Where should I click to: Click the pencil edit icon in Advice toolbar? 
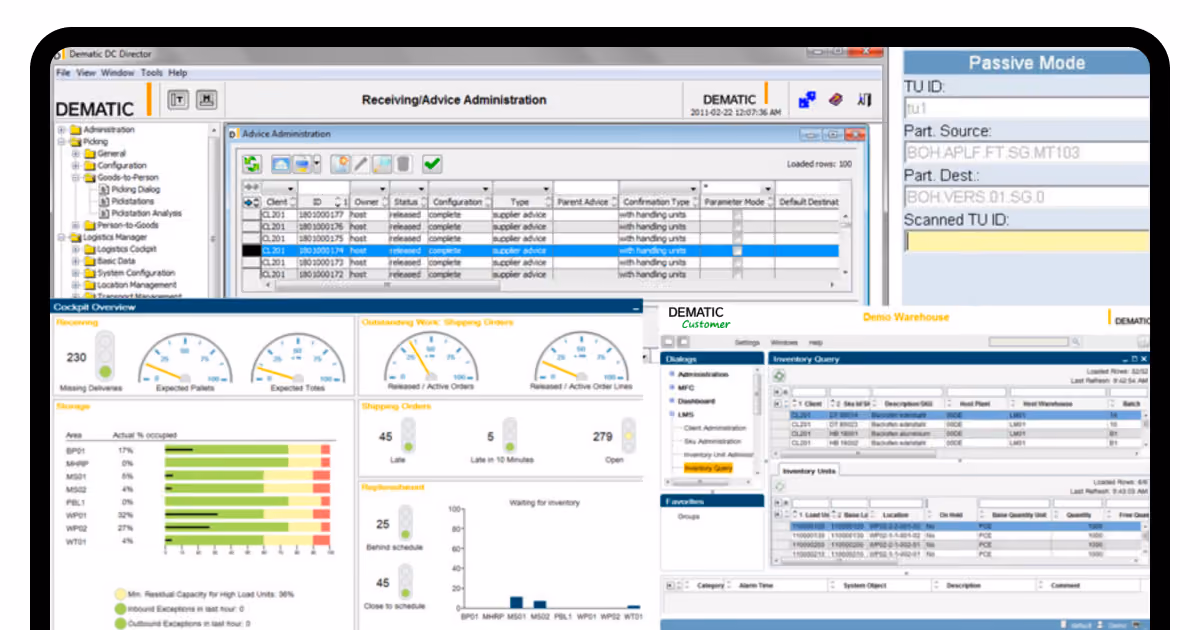click(x=362, y=164)
